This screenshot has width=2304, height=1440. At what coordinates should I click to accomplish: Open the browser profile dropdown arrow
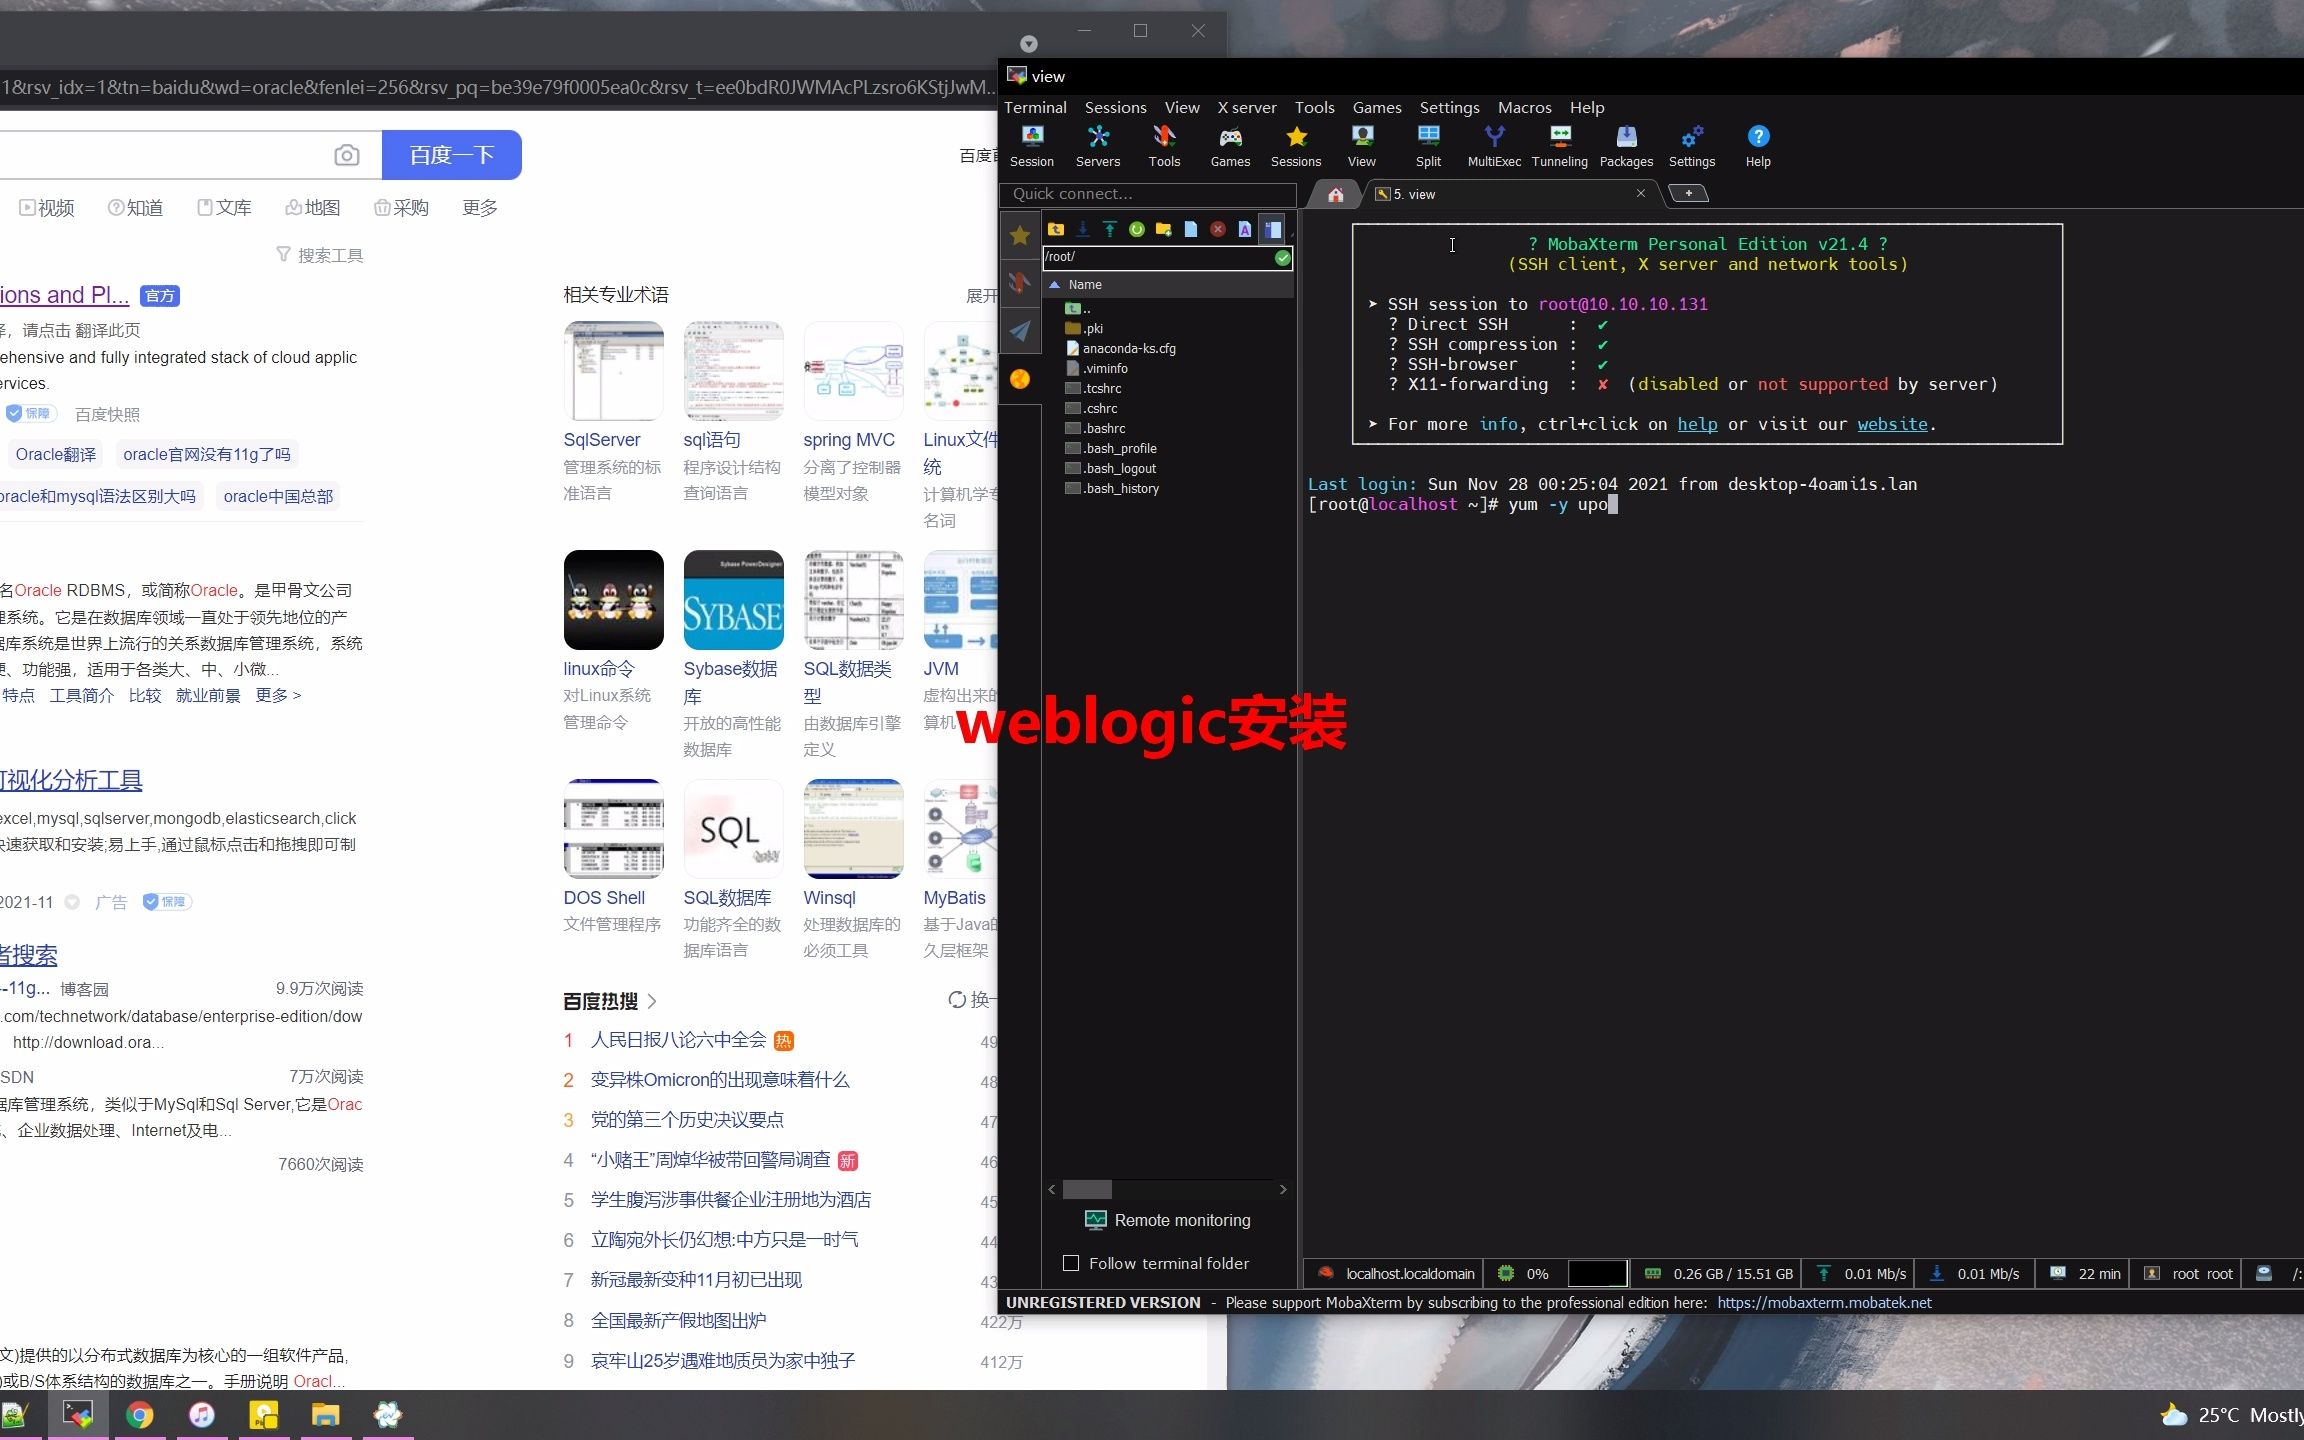coord(1029,44)
